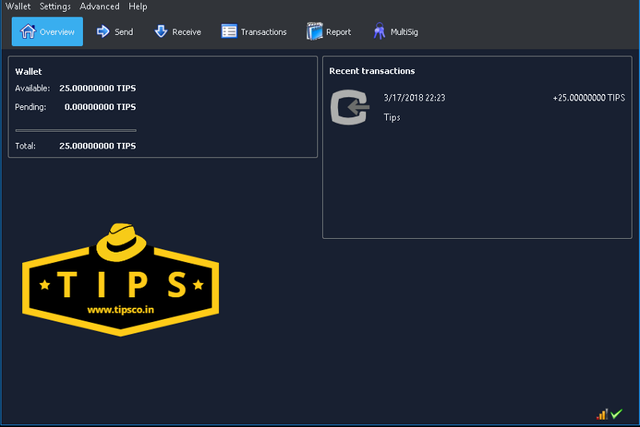Check the network connections signal icon
This screenshot has width=640, height=427.
[602, 414]
